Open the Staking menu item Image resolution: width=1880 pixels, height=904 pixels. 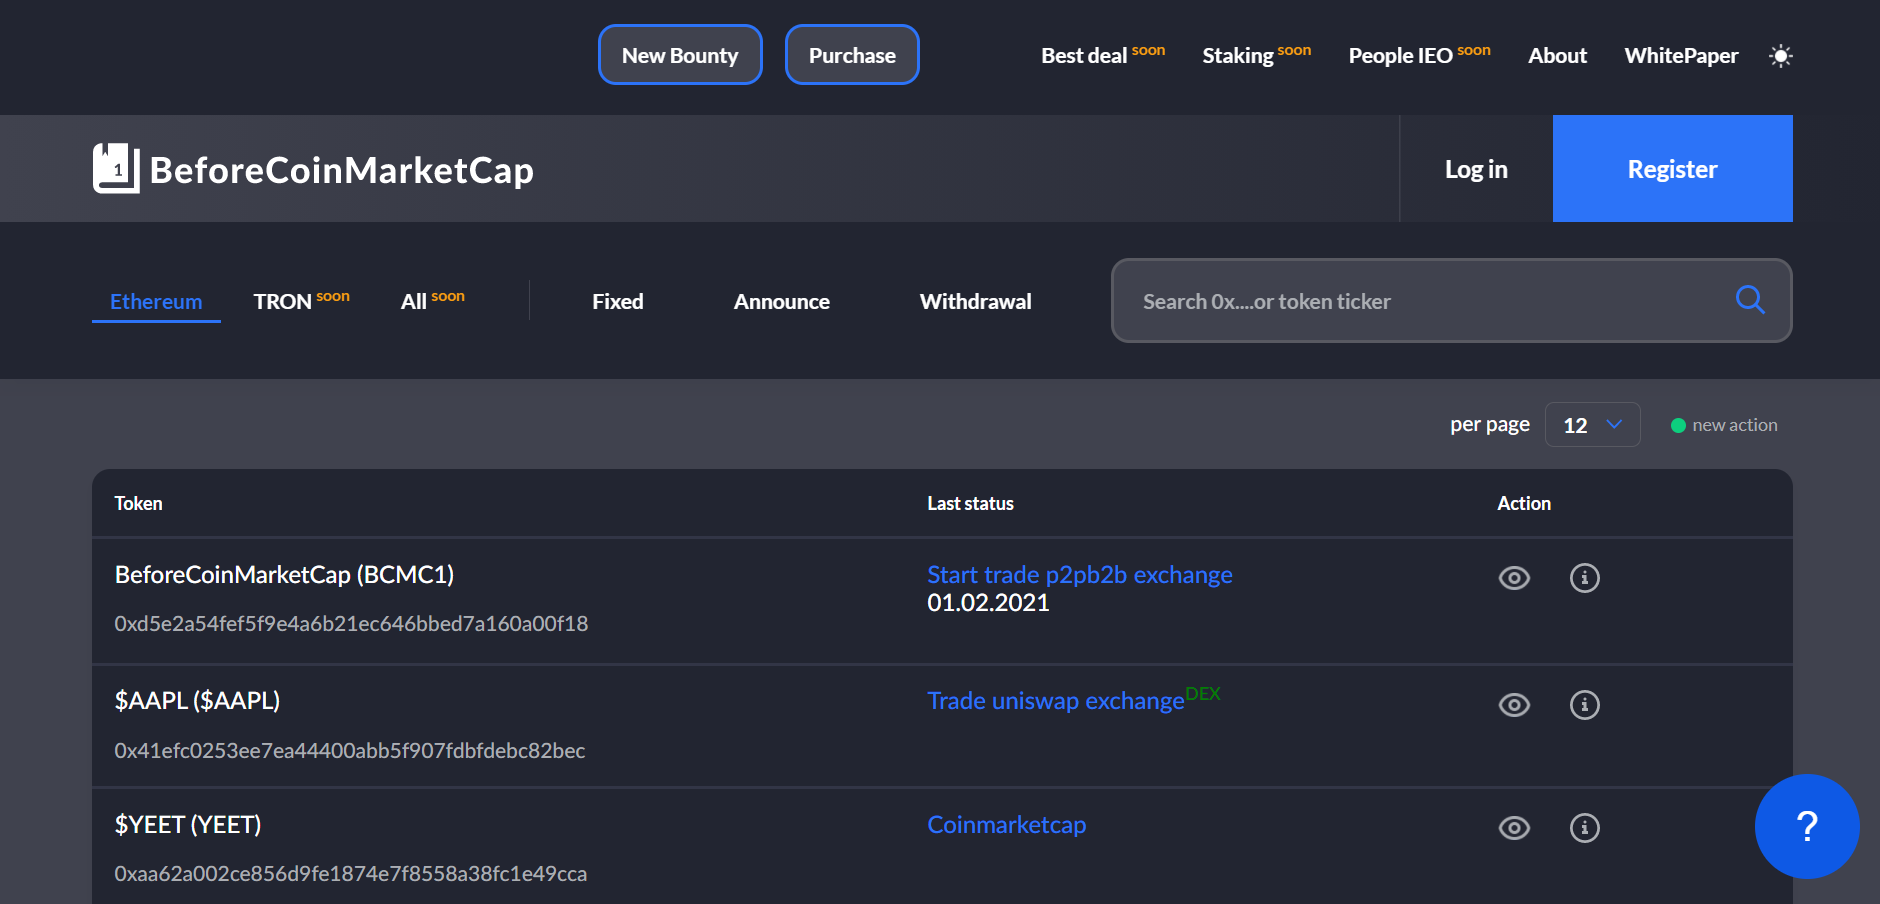pyautogui.click(x=1257, y=55)
